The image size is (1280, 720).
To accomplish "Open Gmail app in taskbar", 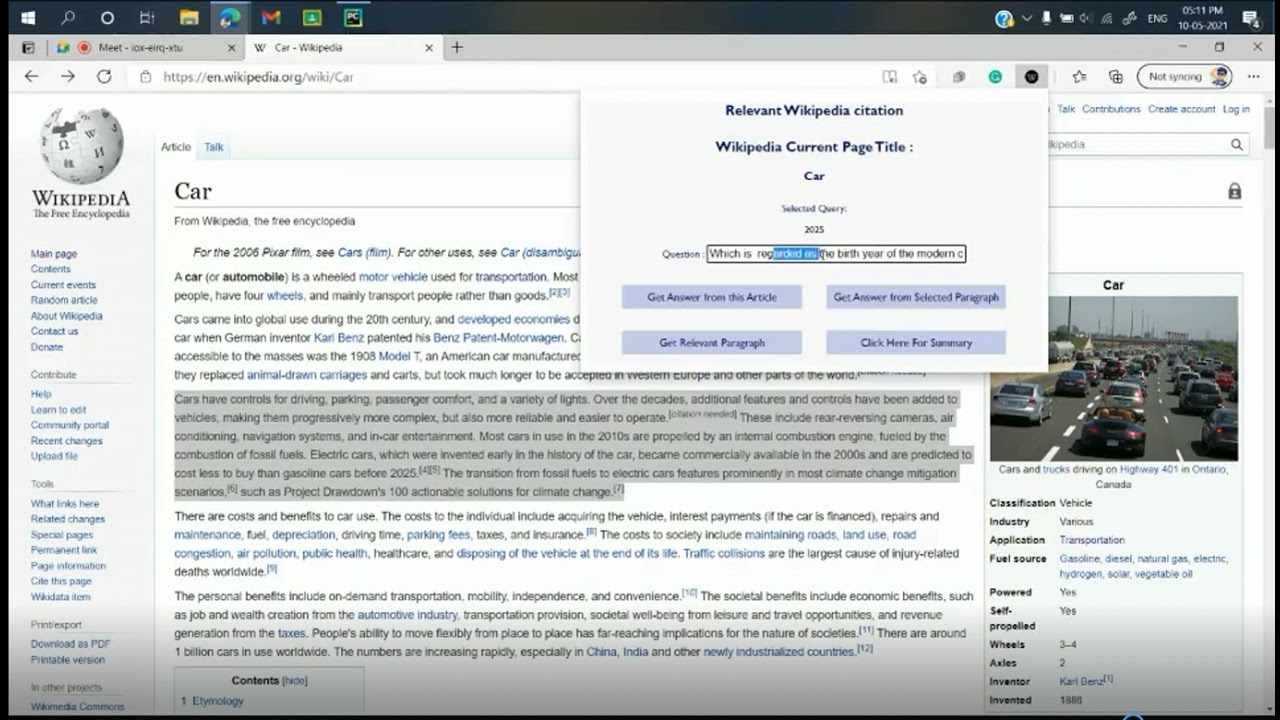I will [270, 18].
